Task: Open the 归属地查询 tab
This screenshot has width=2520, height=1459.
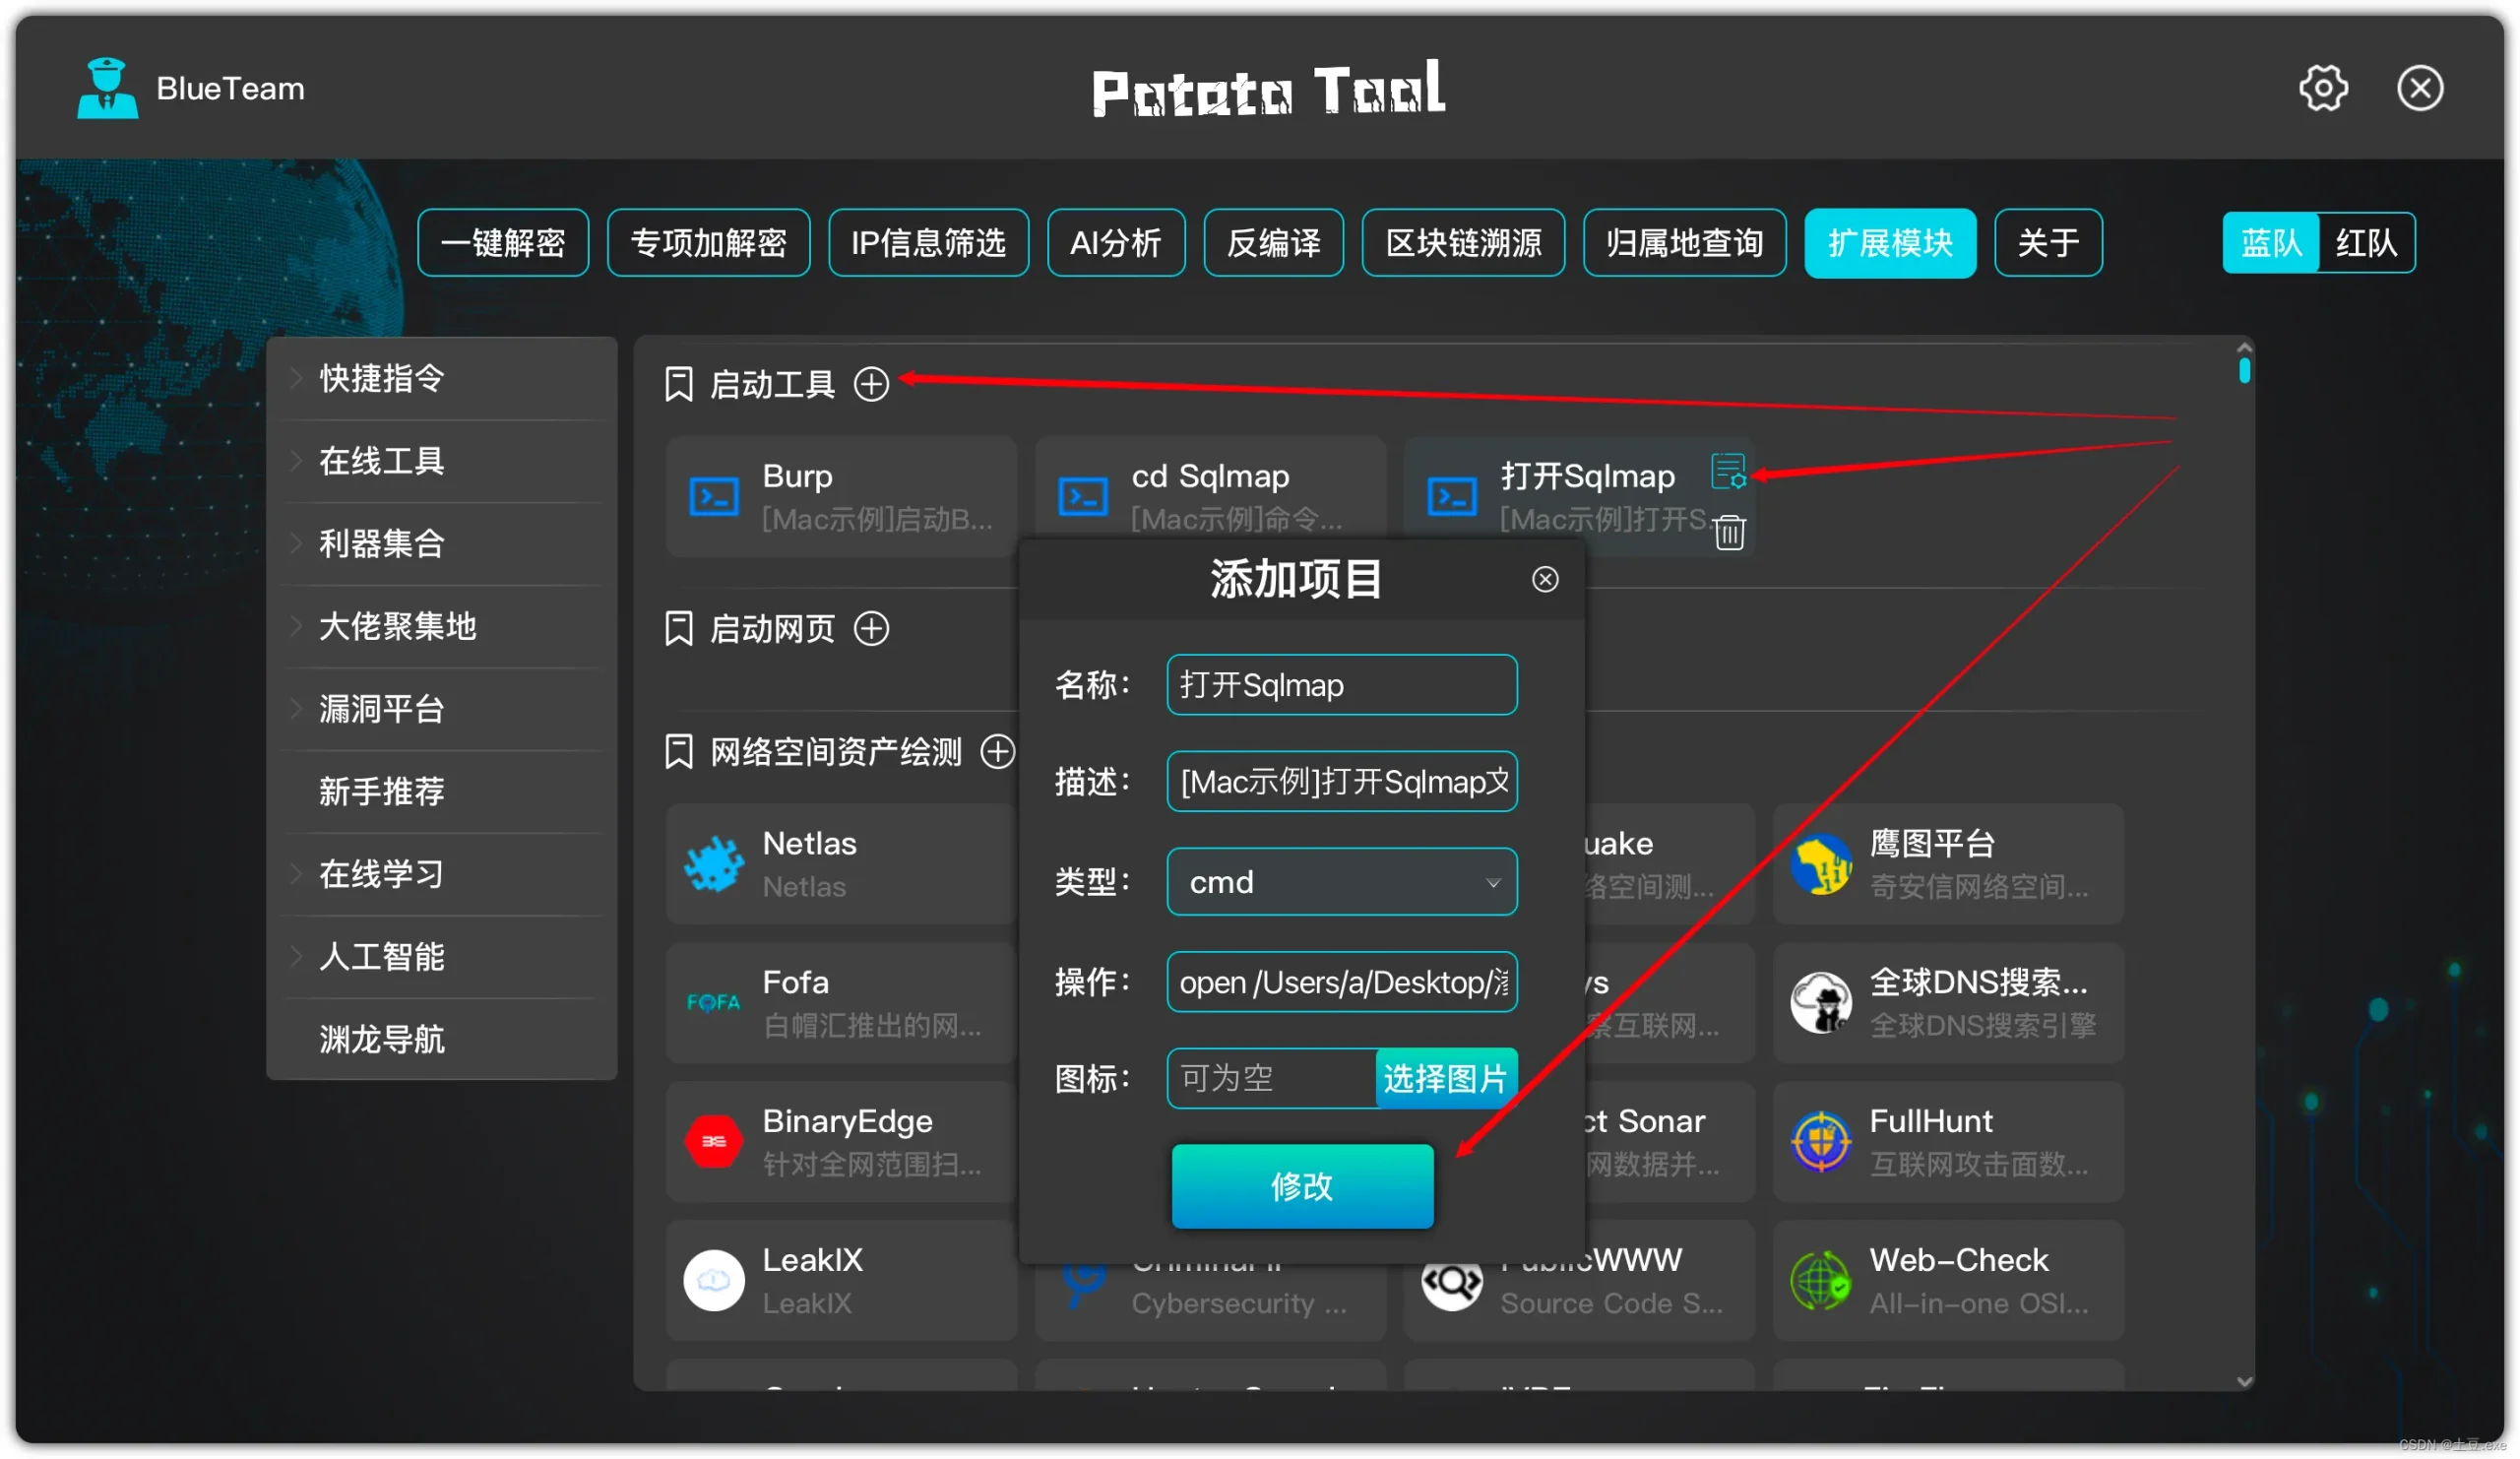Action: click(x=1684, y=243)
